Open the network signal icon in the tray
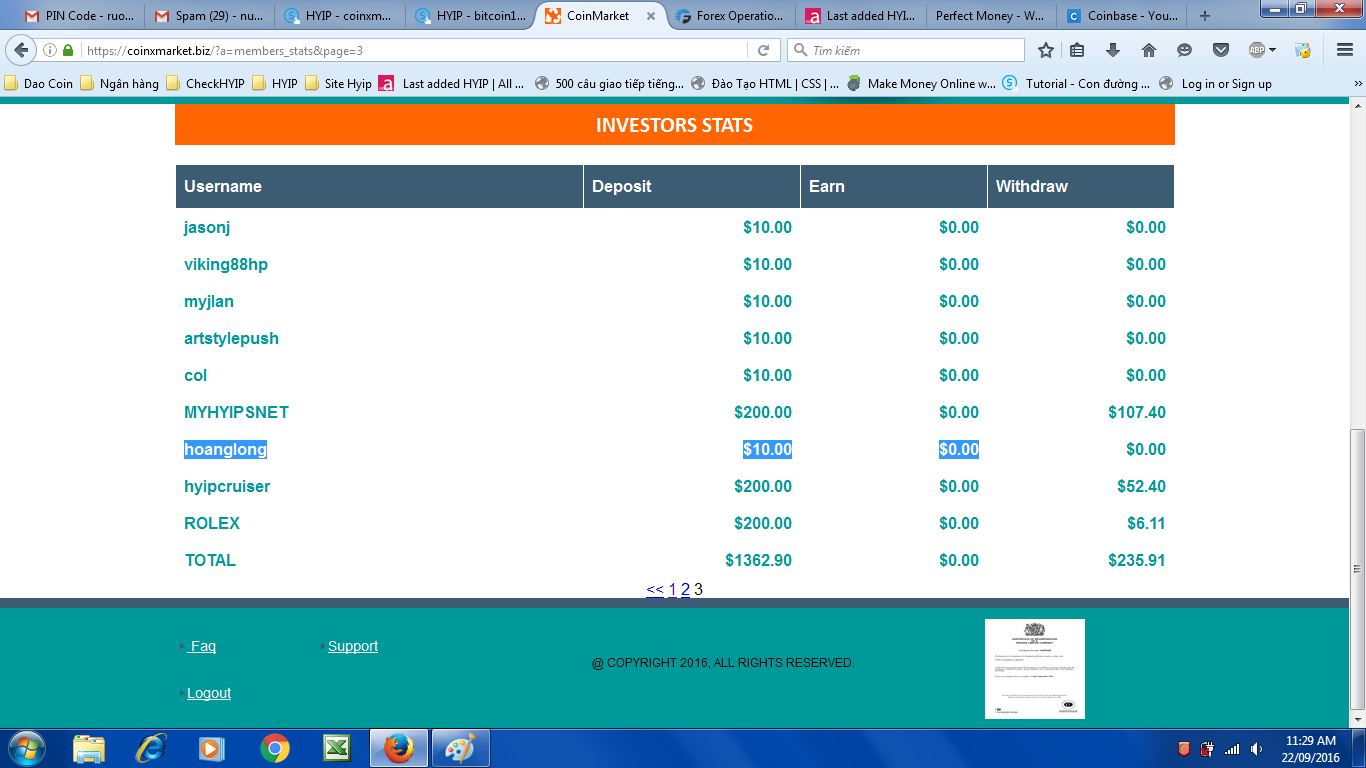 coord(1232,748)
